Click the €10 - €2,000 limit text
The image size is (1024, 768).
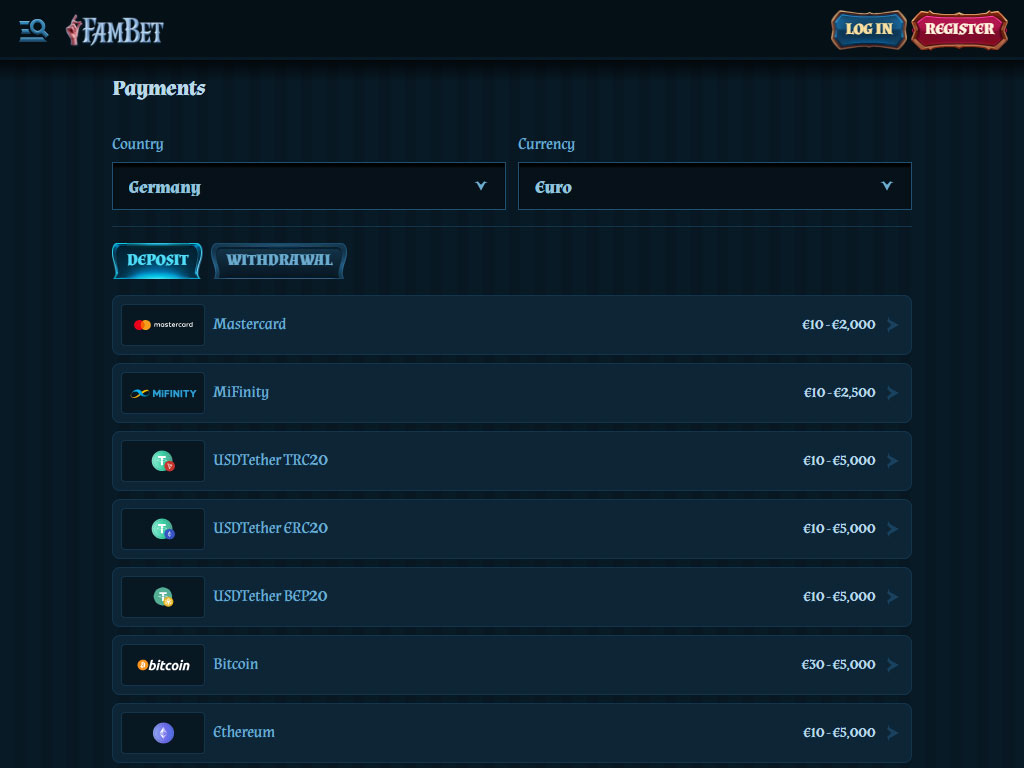(839, 325)
